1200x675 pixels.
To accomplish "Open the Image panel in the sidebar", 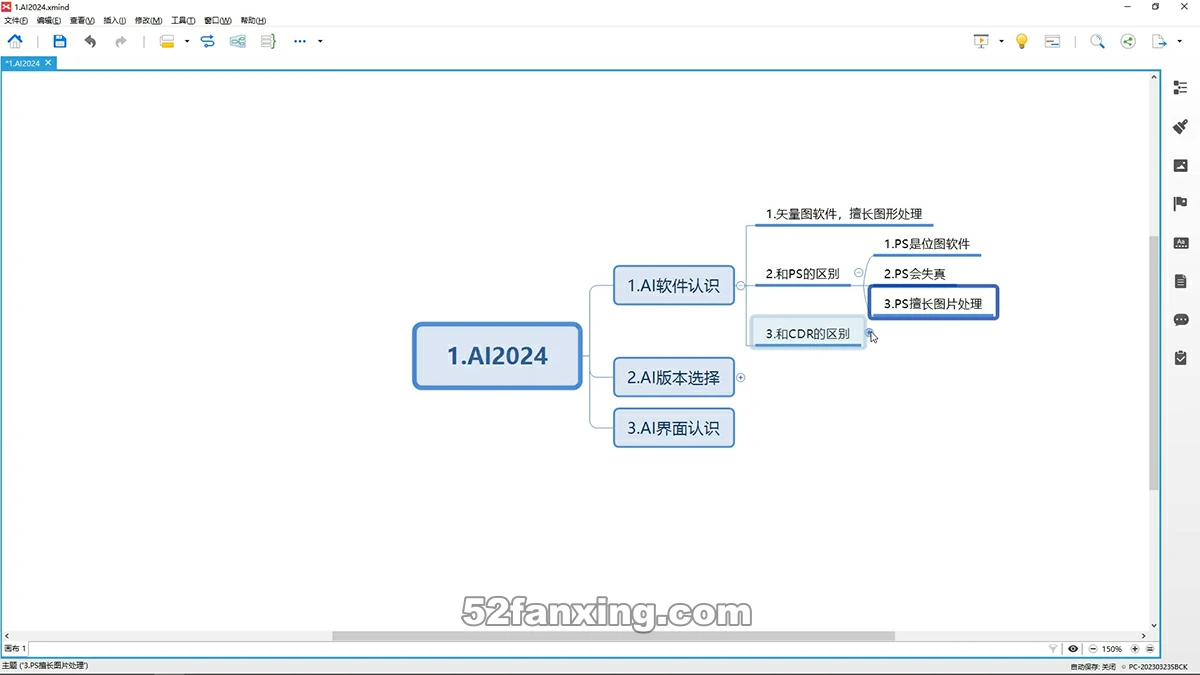I will [1180, 165].
